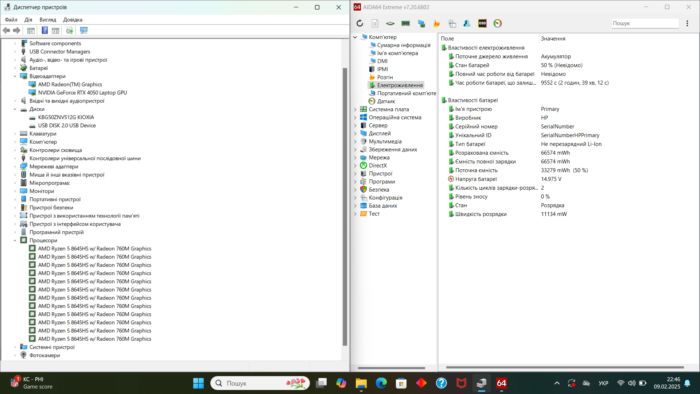Open the Вигляд menu in Device Manager
The image size is (700, 394).
47,20
